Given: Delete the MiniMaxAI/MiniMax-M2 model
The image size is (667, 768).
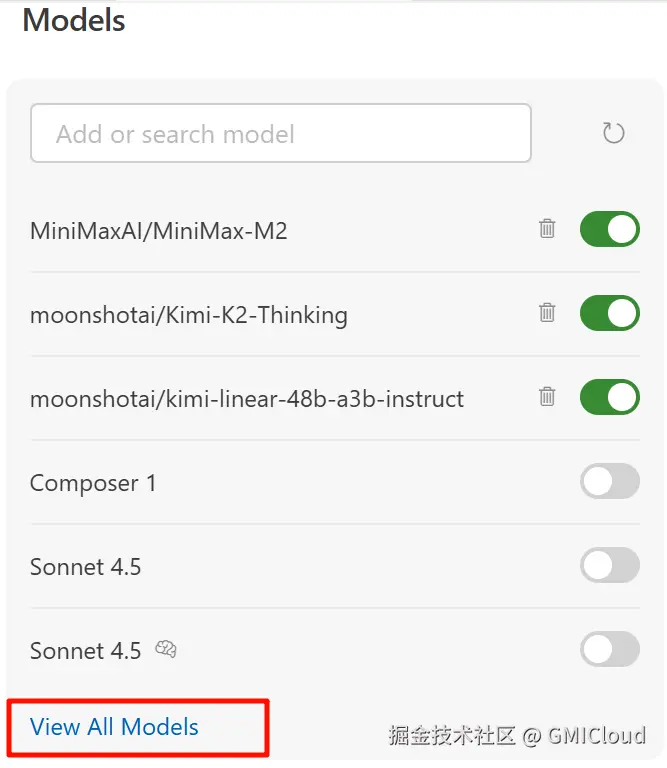Looking at the screenshot, I should [547, 229].
